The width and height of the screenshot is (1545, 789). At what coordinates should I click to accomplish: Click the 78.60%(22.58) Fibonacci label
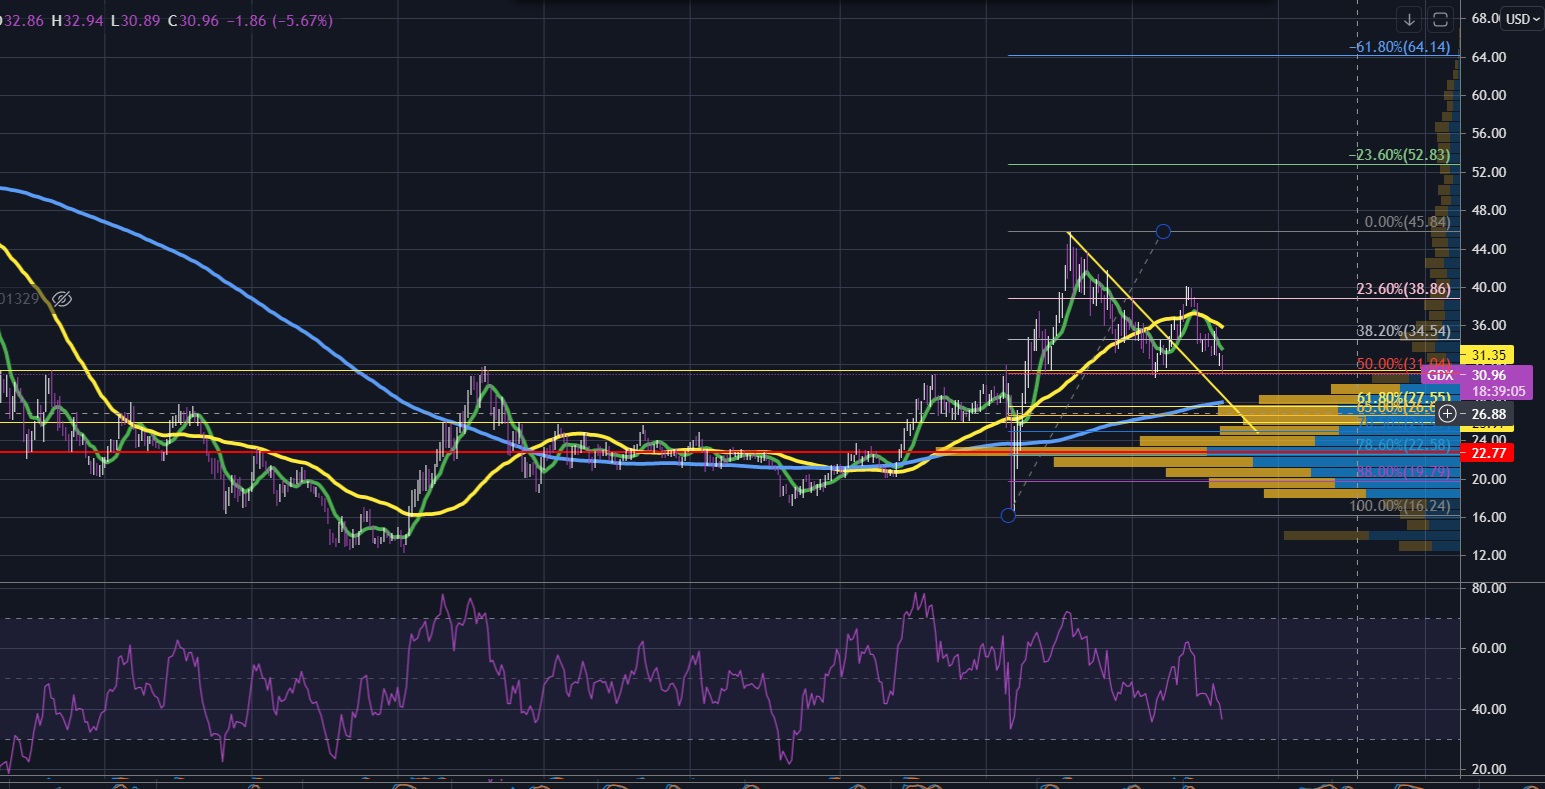[x=1403, y=444]
